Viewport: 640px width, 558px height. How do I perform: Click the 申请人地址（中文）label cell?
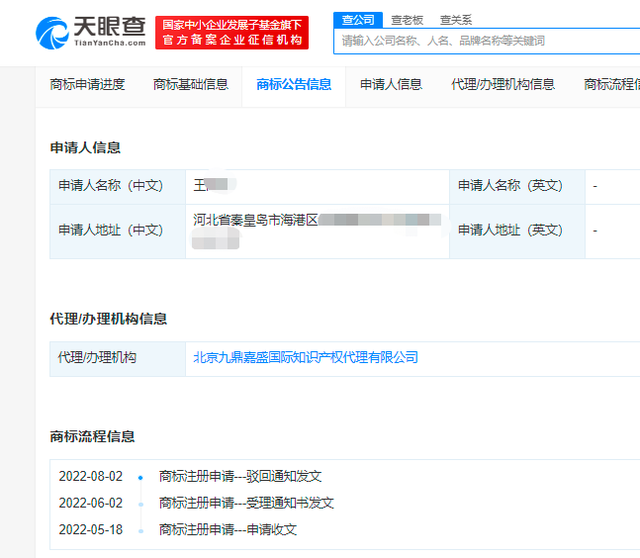click(x=118, y=231)
